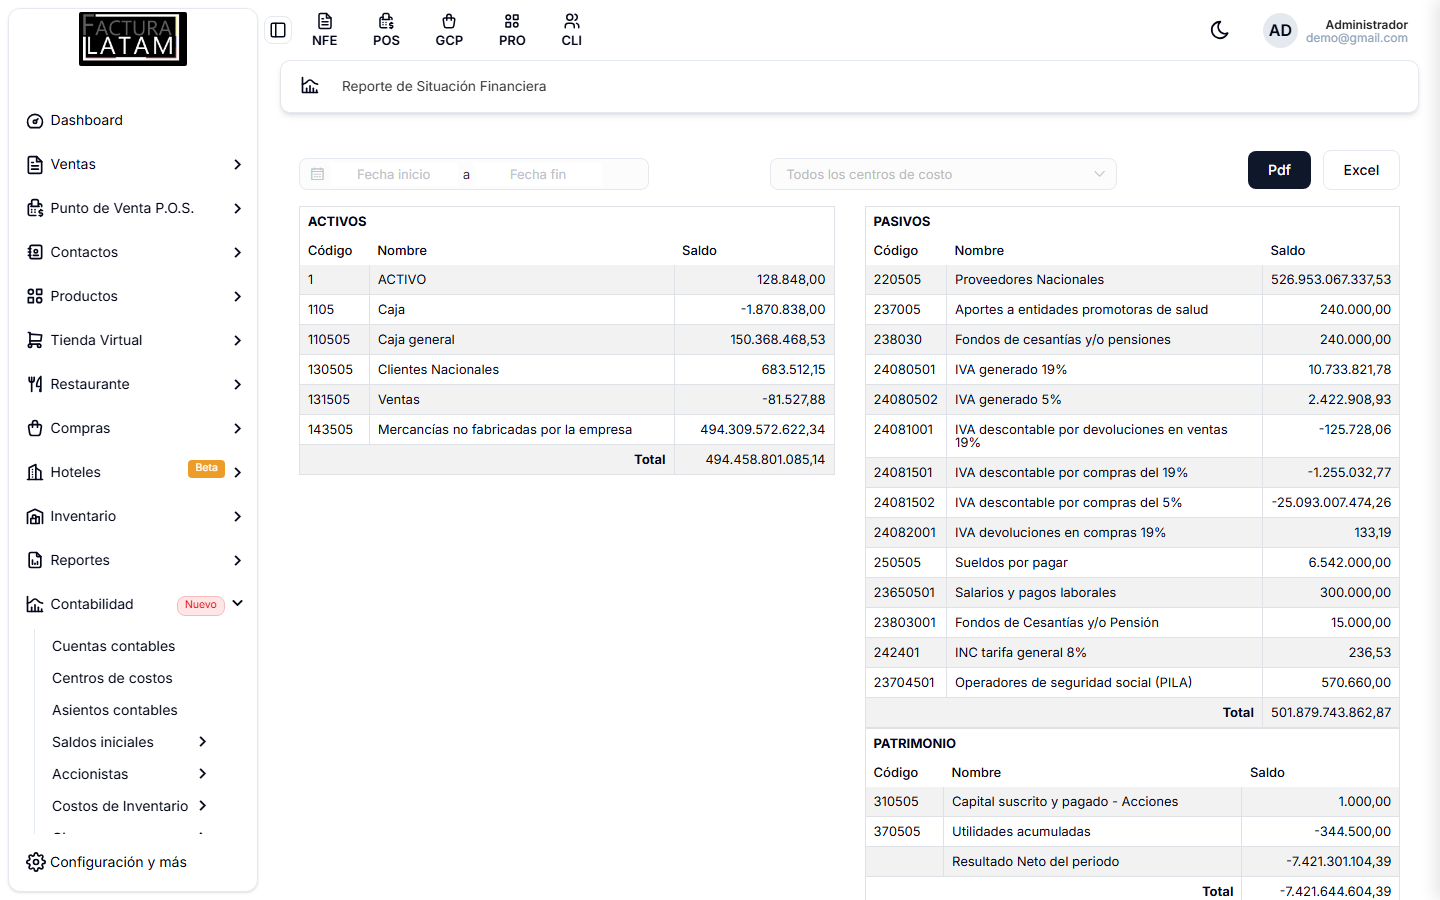Export report with Excel button
This screenshot has height=900, width=1440.
[x=1361, y=170]
